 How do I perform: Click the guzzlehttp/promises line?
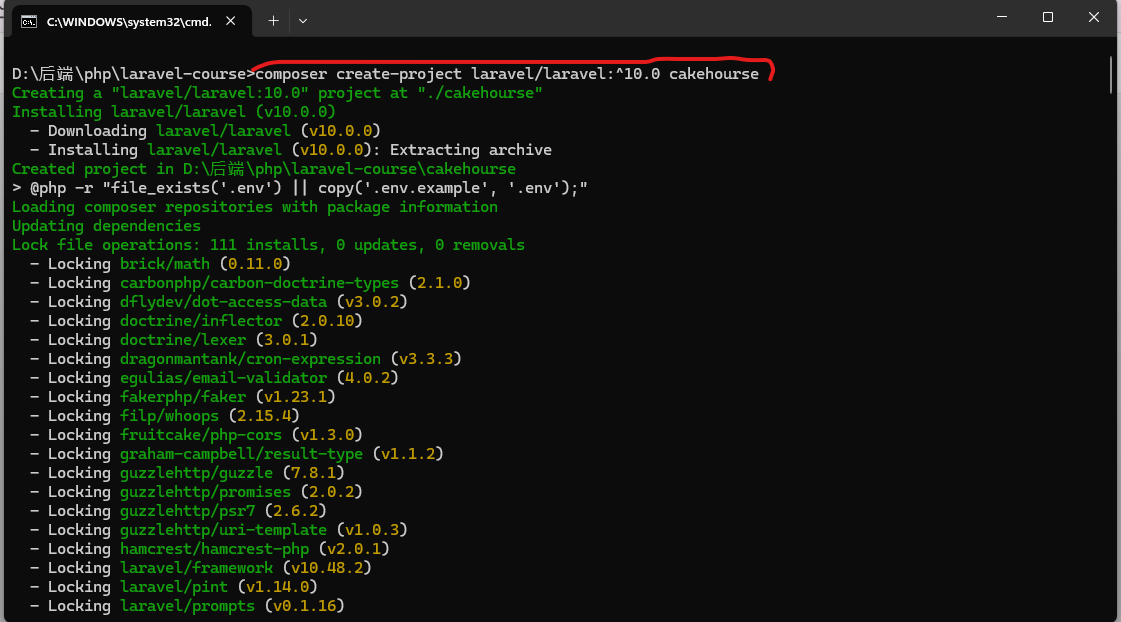click(x=196, y=492)
